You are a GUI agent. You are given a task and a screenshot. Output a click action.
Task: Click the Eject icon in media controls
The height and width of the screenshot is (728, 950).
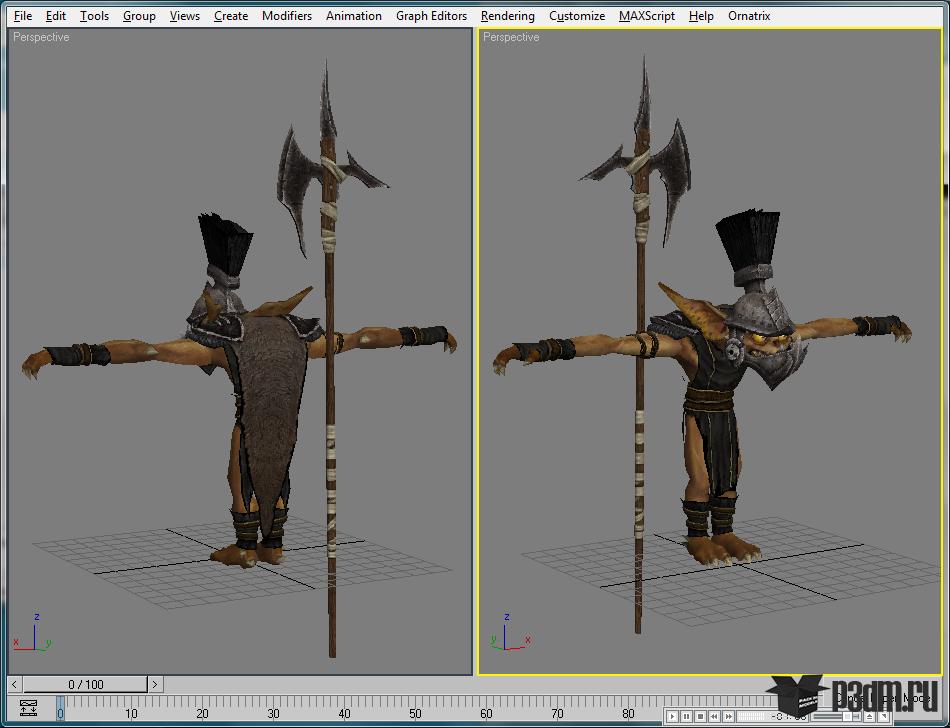point(869,716)
